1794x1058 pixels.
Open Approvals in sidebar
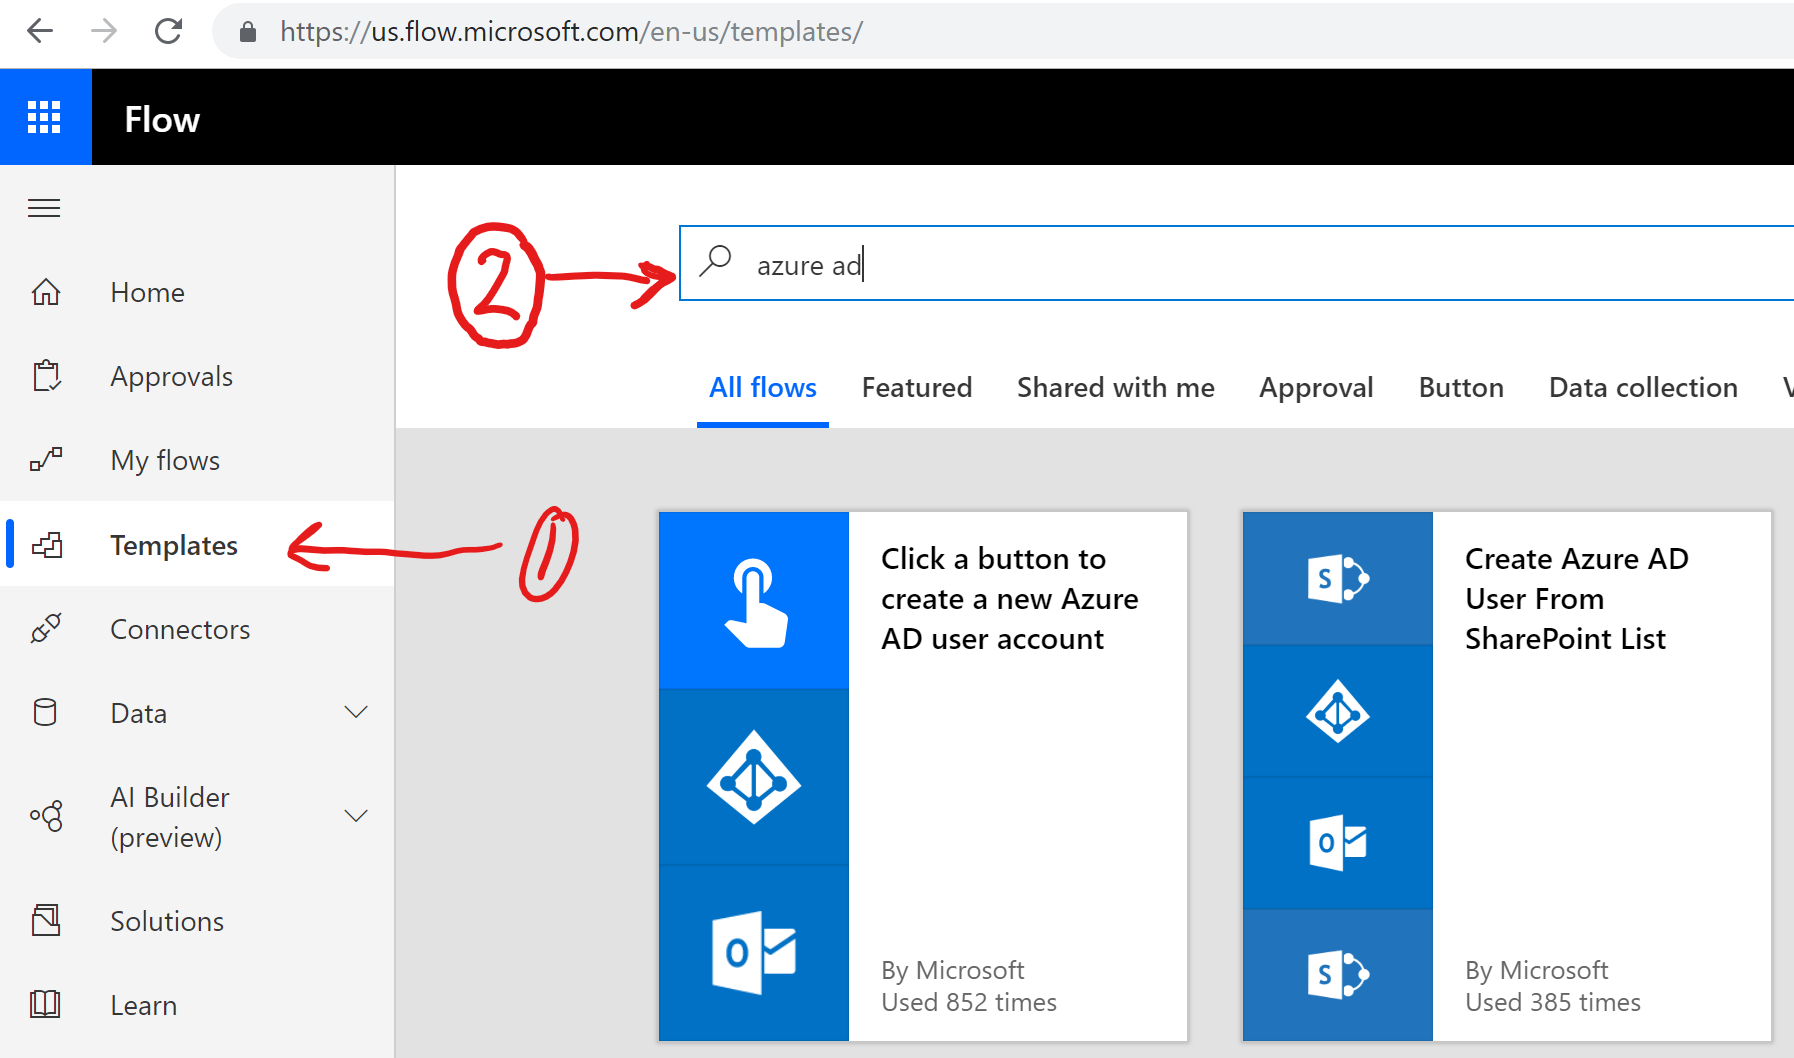(171, 377)
